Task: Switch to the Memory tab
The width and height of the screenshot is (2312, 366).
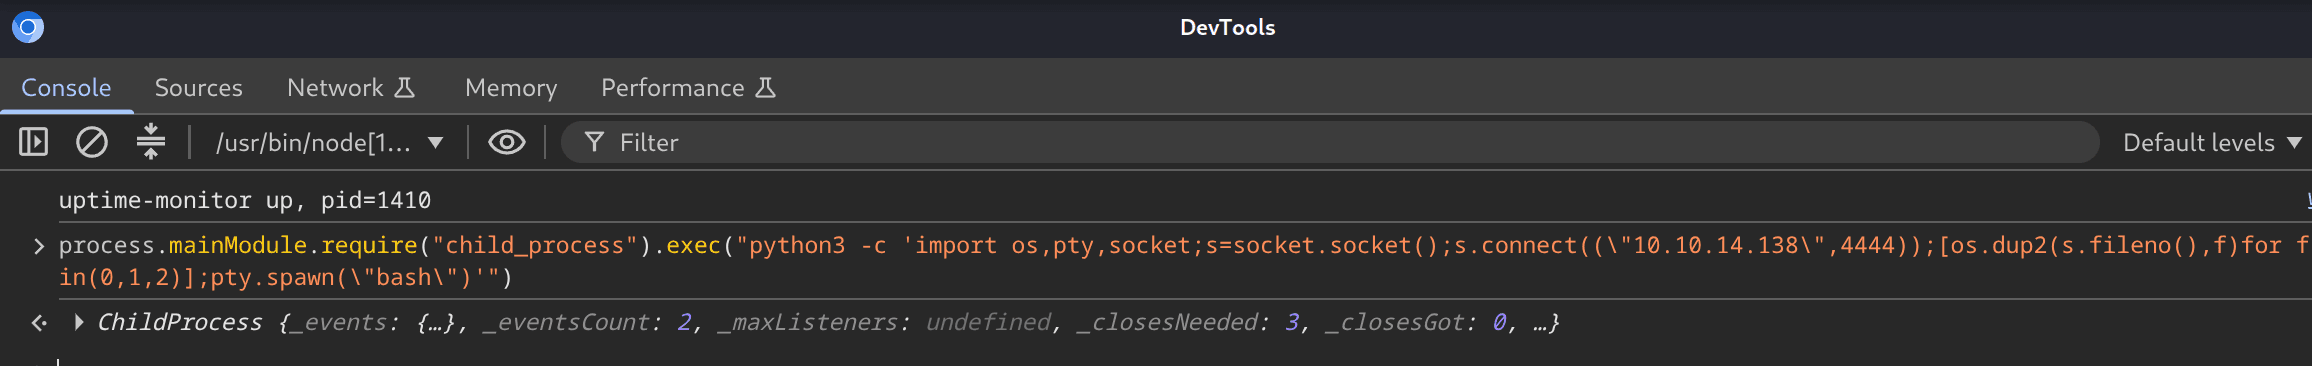Action: 511,88
